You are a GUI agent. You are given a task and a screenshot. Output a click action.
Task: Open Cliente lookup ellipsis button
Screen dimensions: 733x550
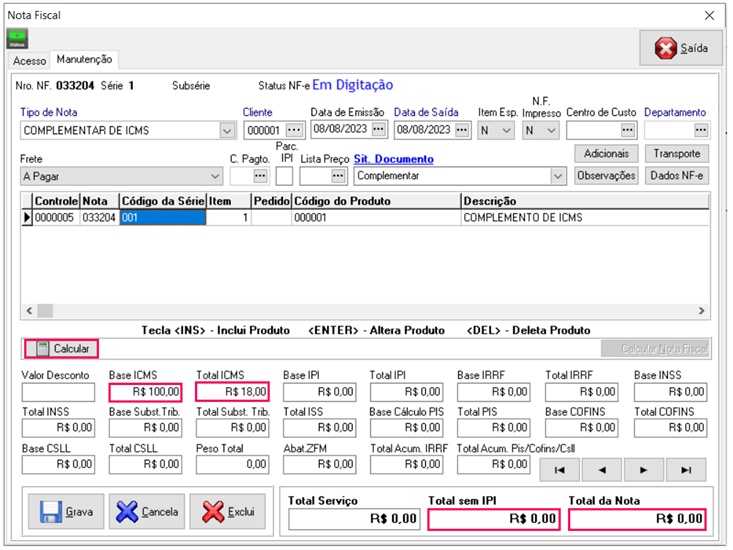click(293, 130)
